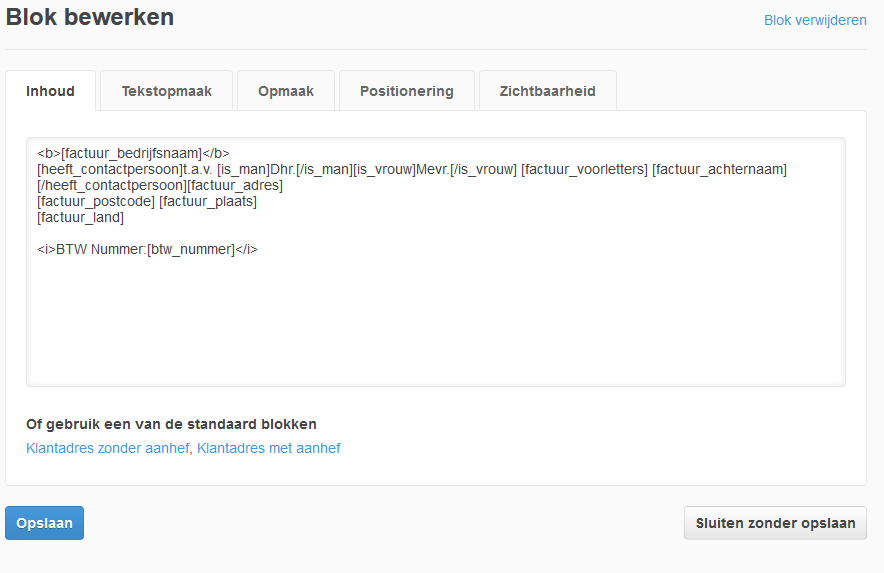Click the Blok verwijderen link
The image size is (884, 573).
pos(815,20)
